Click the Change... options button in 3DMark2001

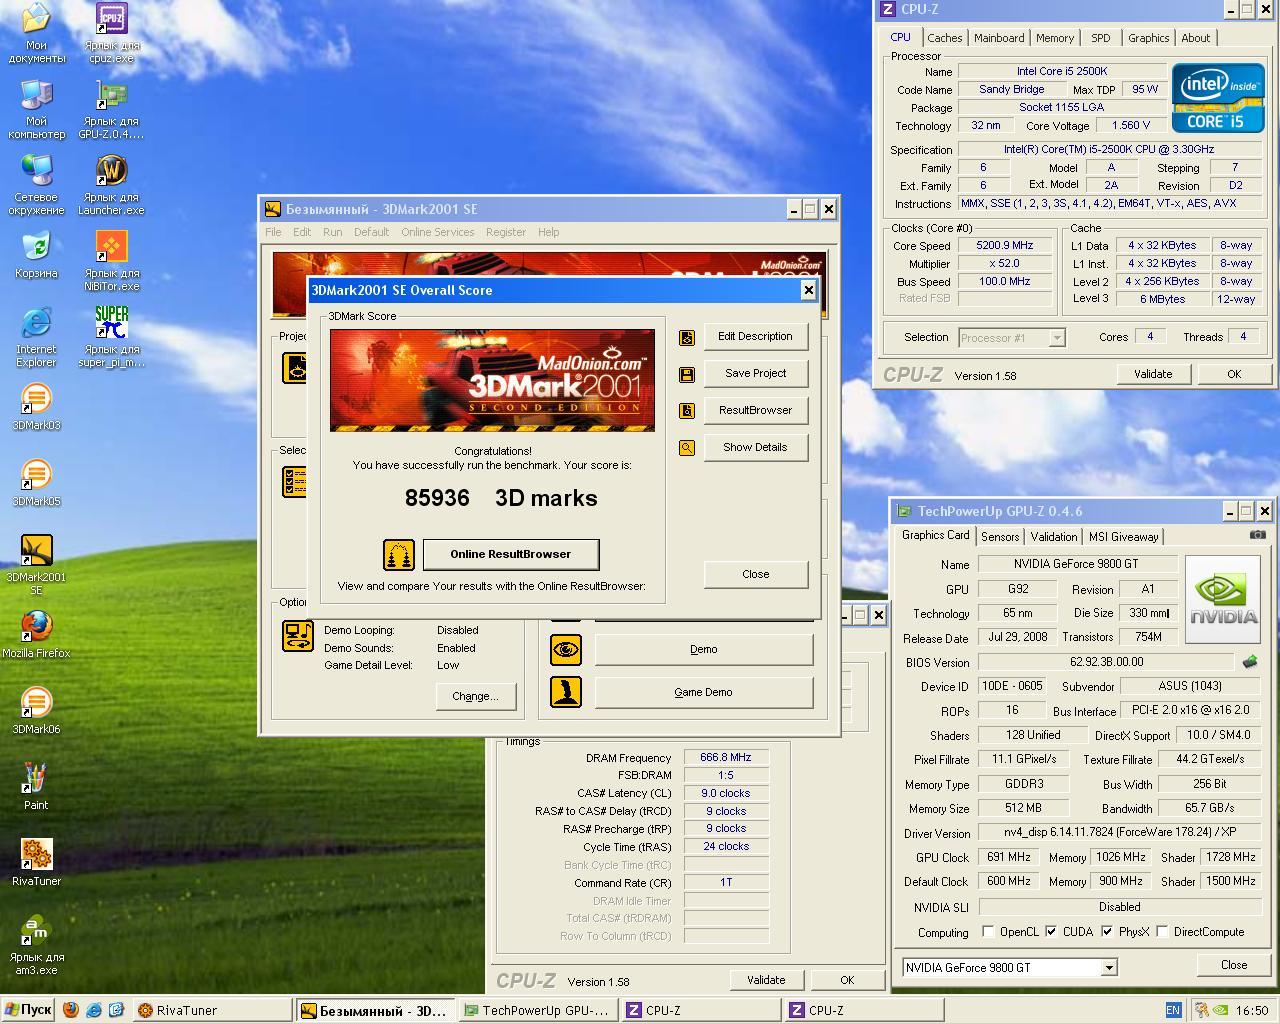point(475,696)
